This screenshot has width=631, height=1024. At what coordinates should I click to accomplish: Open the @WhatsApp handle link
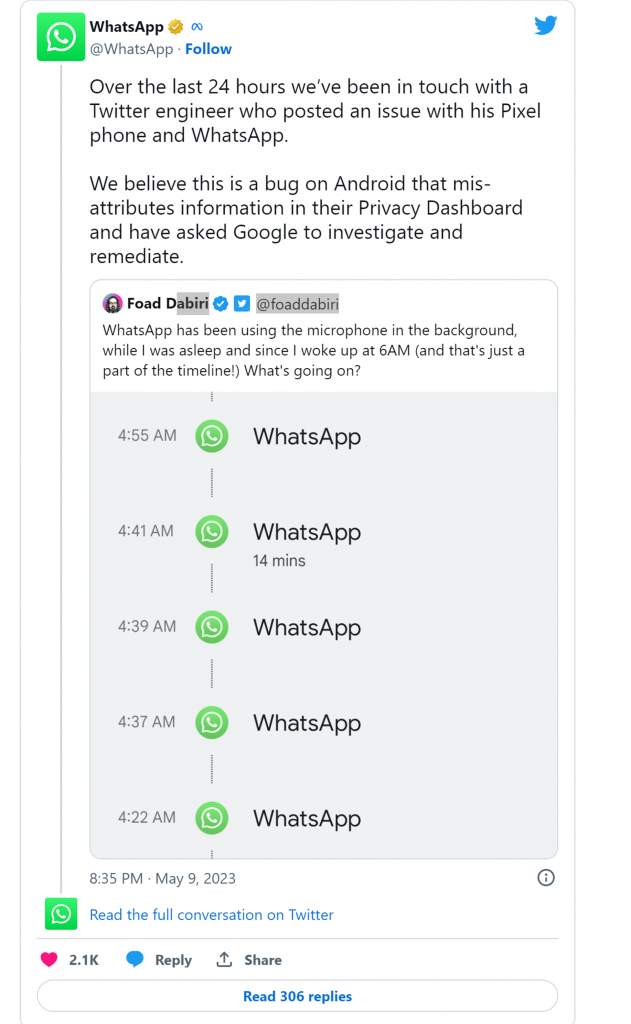point(131,49)
